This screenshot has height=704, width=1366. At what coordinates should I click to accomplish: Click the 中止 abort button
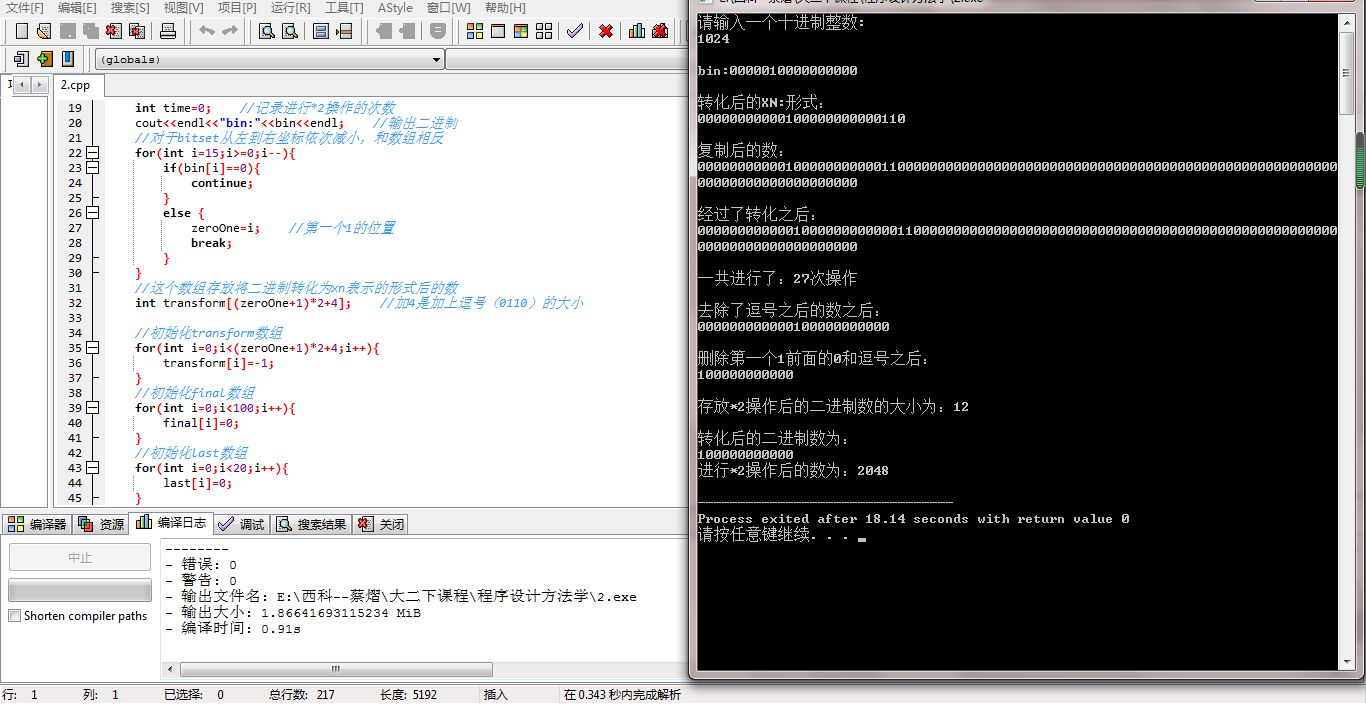80,558
